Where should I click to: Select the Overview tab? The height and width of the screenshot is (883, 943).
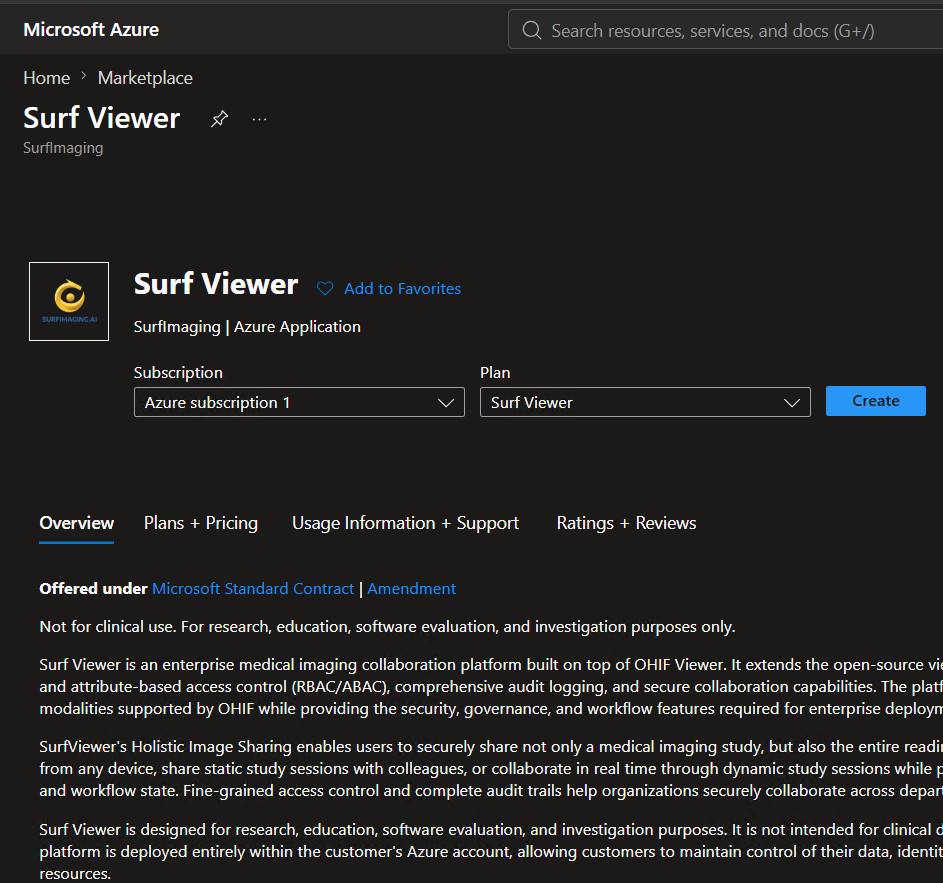click(76, 523)
